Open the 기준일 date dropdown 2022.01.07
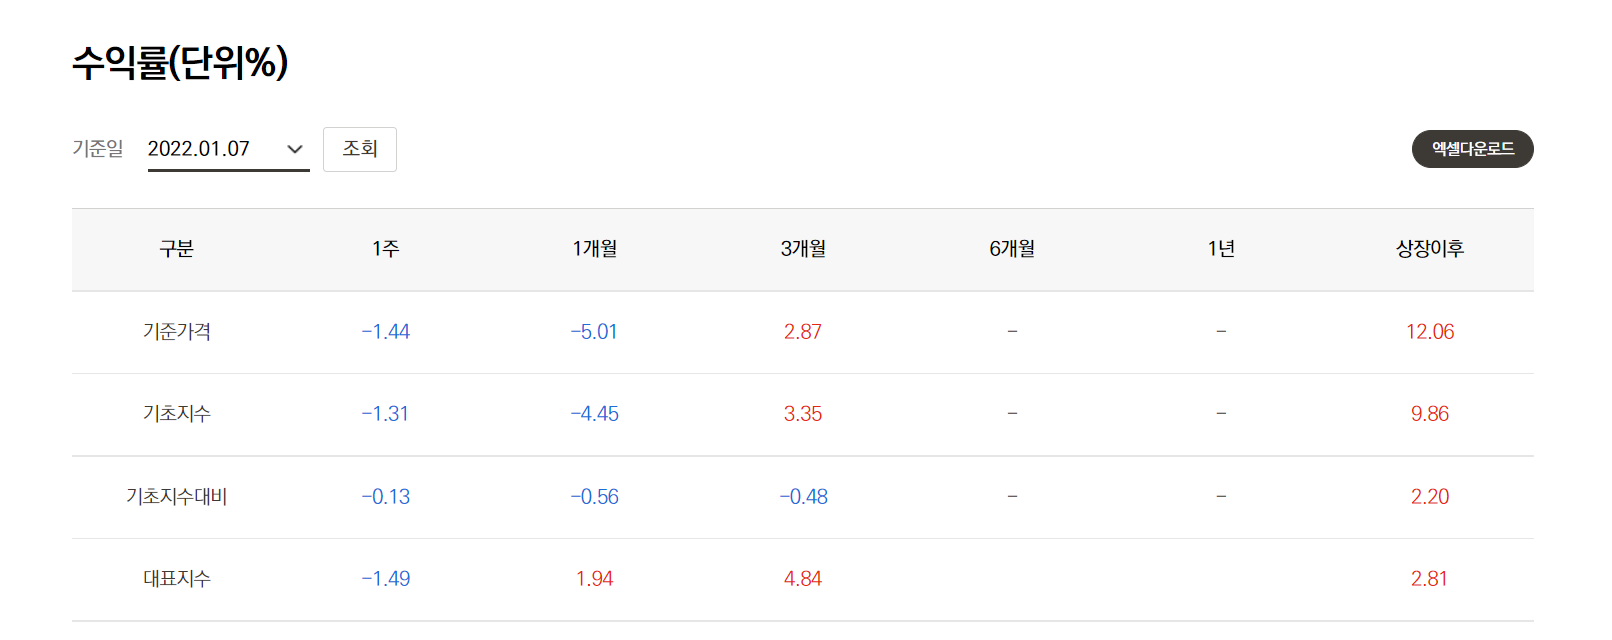1612x640 pixels. click(228, 149)
